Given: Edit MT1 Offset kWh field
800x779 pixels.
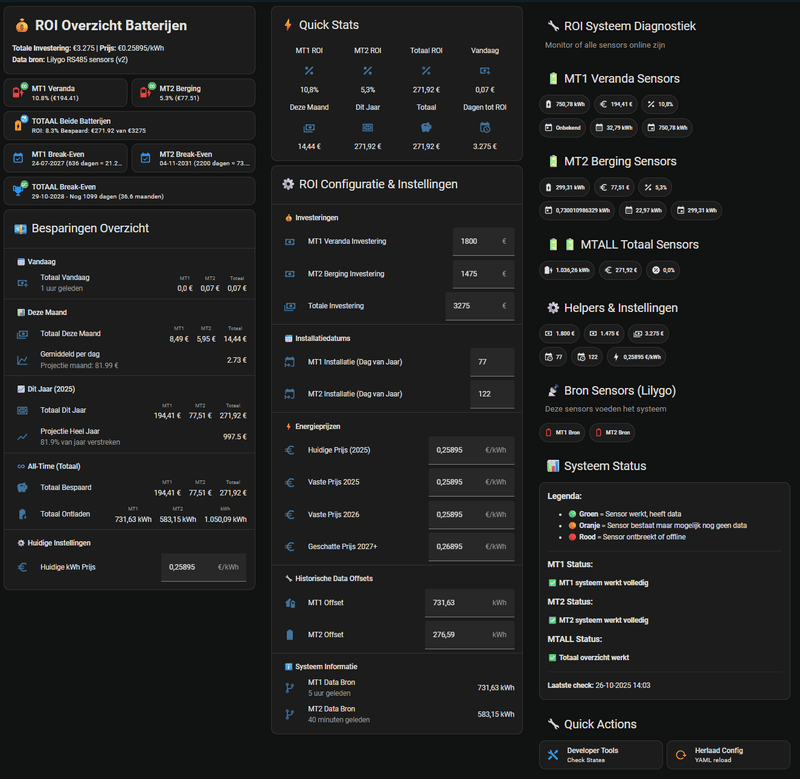Looking at the screenshot, I should [469, 603].
